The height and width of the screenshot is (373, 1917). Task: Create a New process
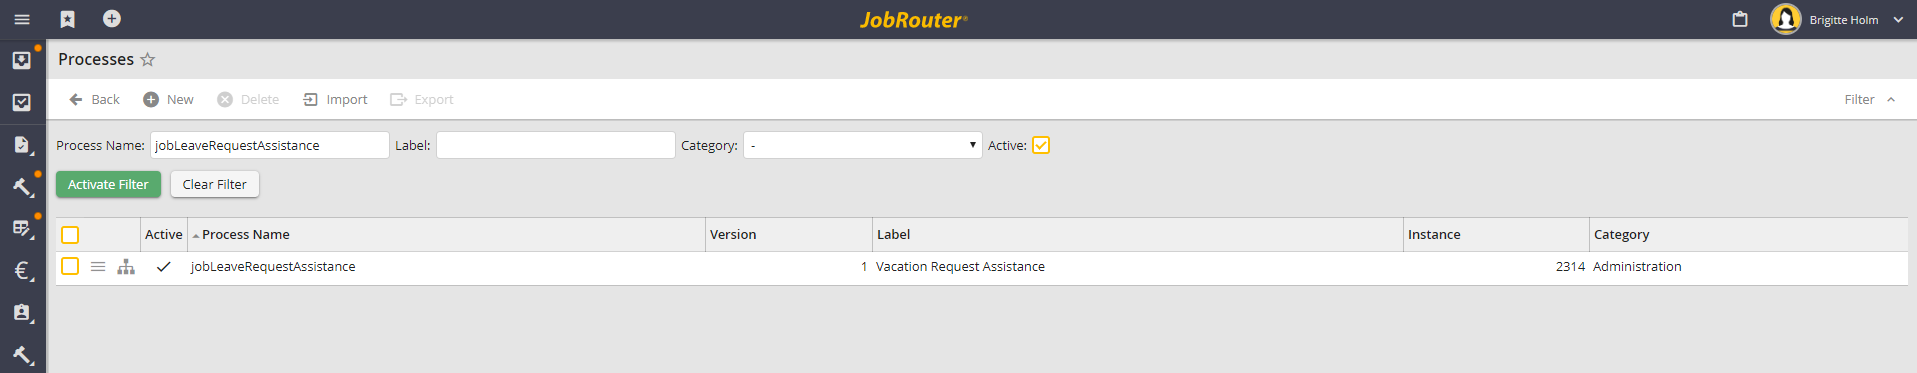[168, 99]
